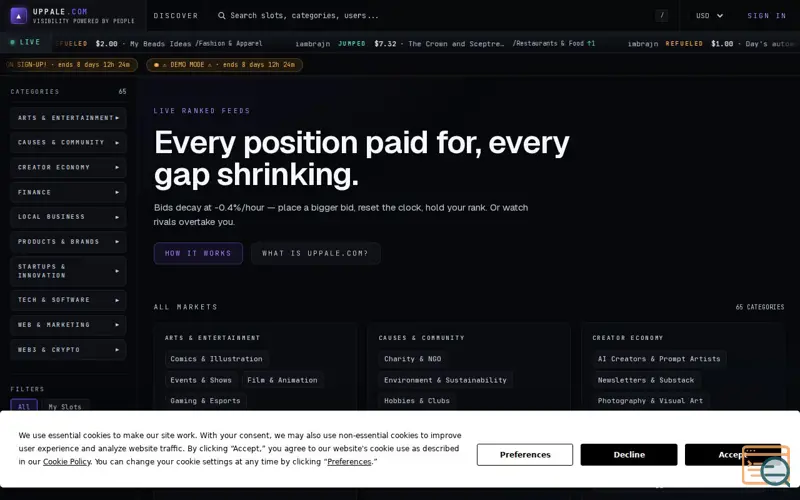
Task: Open Film & Animation market
Action: (x=282, y=380)
